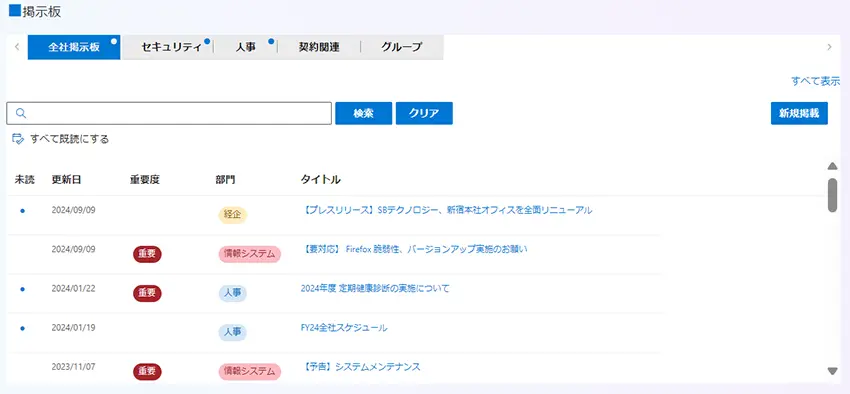The width and height of the screenshot is (850, 394).
Task: Switch to the セキュリティ tab
Action: pos(168,47)
